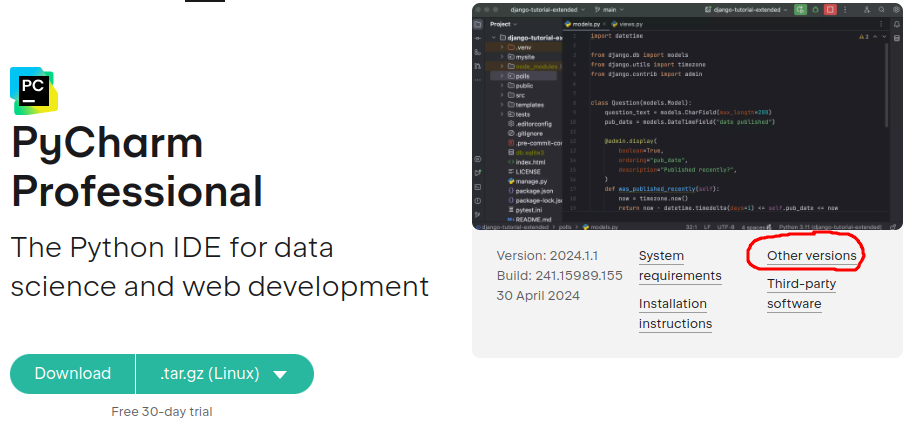Click the PyCharm IDE preview screenshot
914x427 pixels.
pyautogui.click(x=687, y=117)
